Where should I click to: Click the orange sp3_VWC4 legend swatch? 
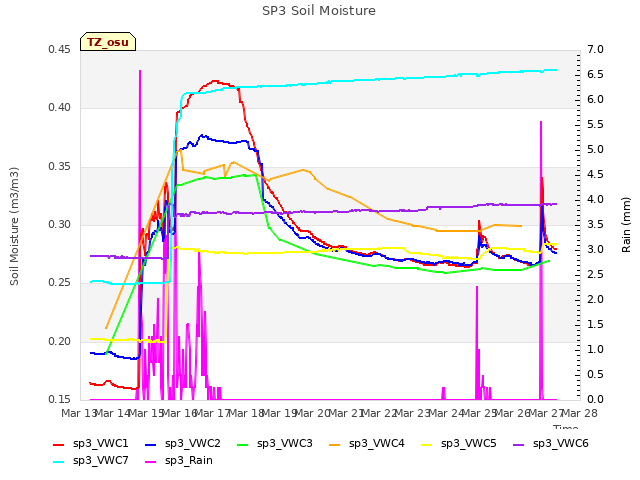tap(335, 444)
